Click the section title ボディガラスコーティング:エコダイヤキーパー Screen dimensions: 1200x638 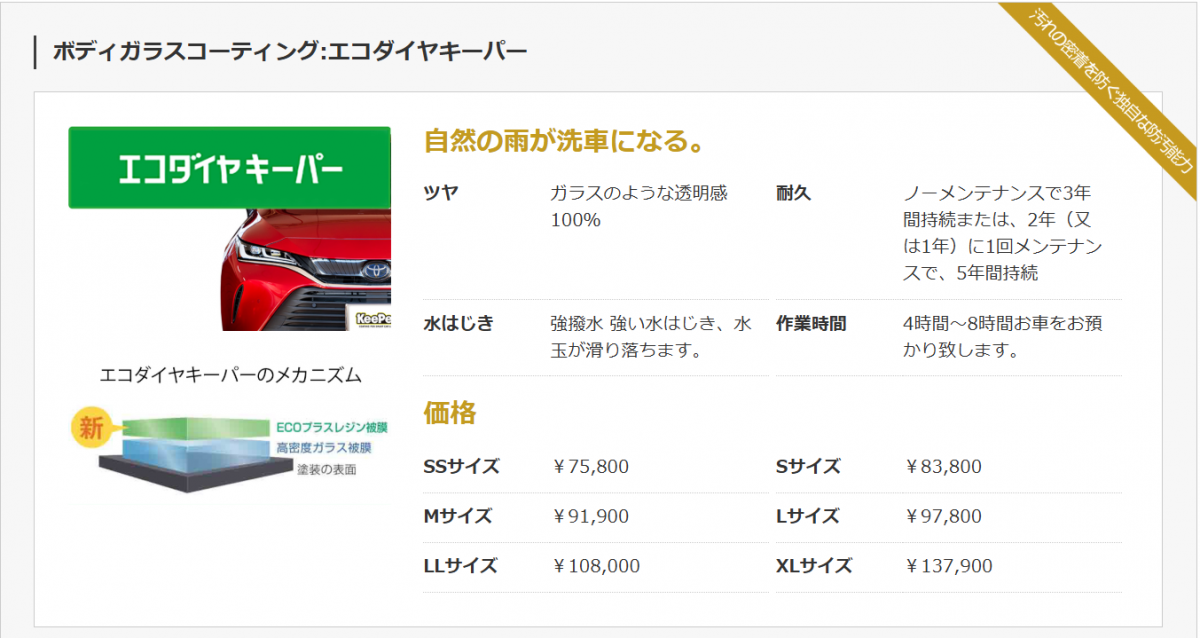pyautogui.click(x=289, y=51)
